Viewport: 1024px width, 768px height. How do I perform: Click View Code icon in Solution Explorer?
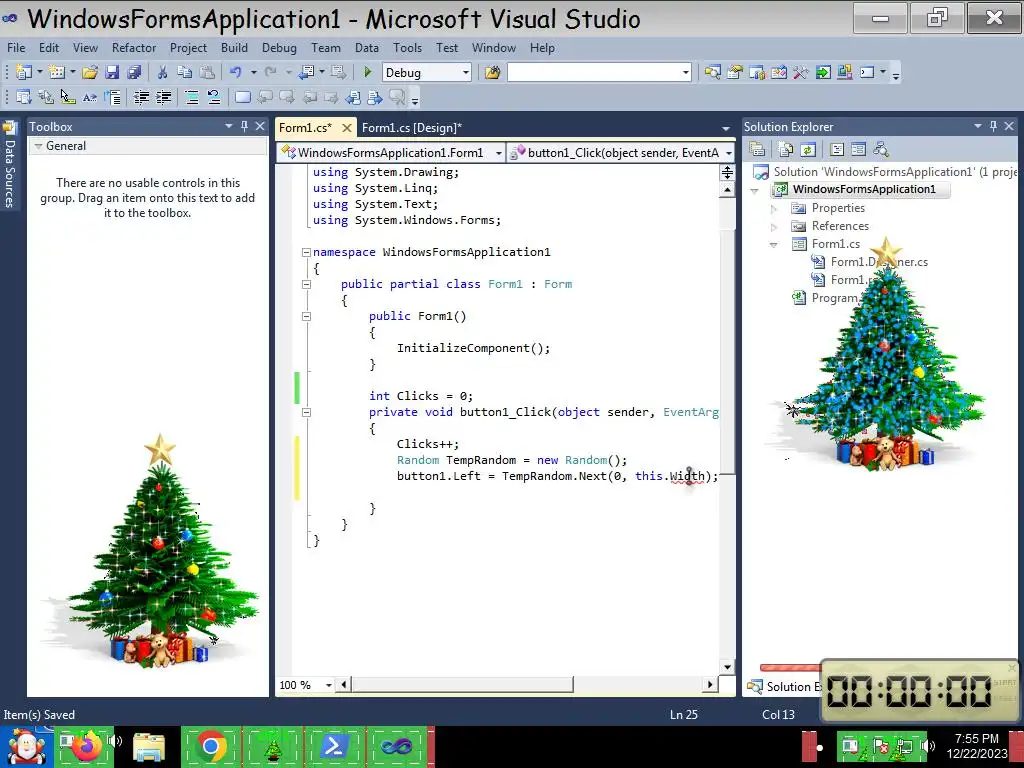coord(837,150)
